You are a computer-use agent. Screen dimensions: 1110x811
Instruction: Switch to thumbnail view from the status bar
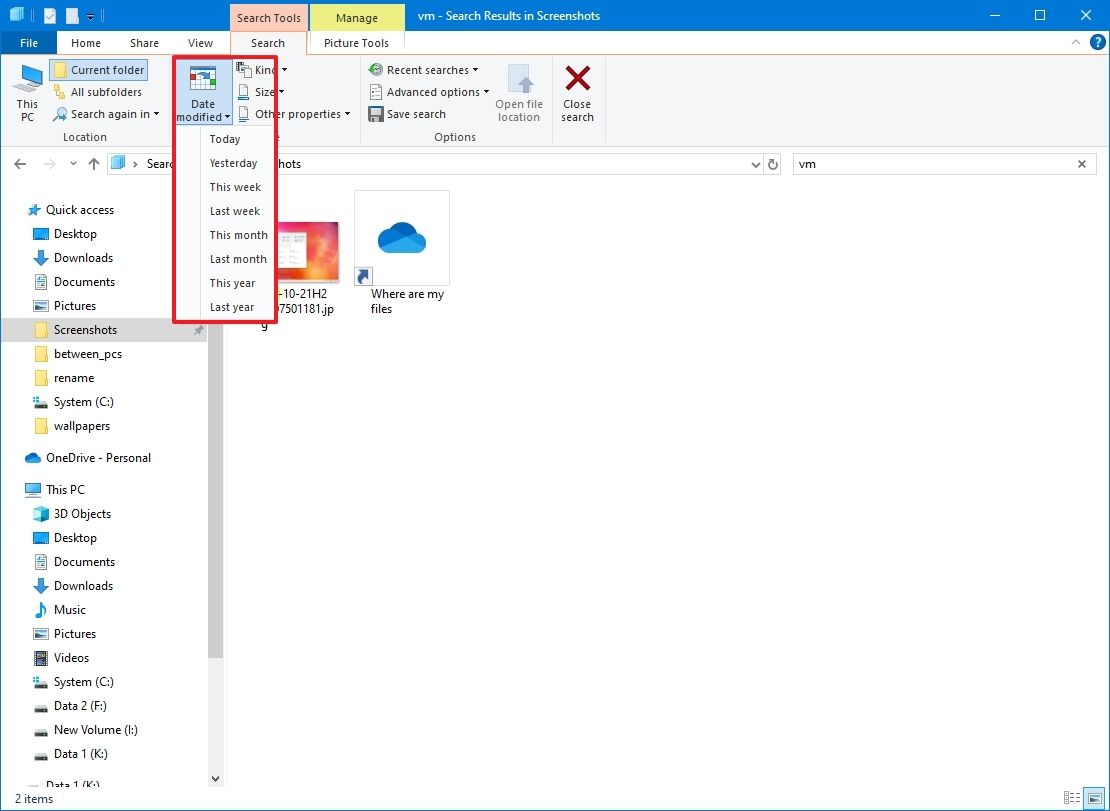[x=1092, y=798]
